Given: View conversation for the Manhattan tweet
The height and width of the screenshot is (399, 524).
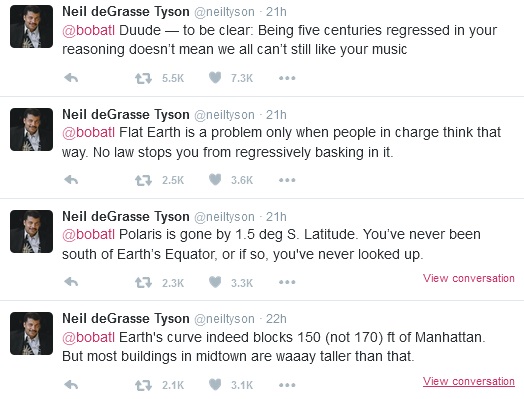Looking at the screenshot, I should tap(469, 381).
